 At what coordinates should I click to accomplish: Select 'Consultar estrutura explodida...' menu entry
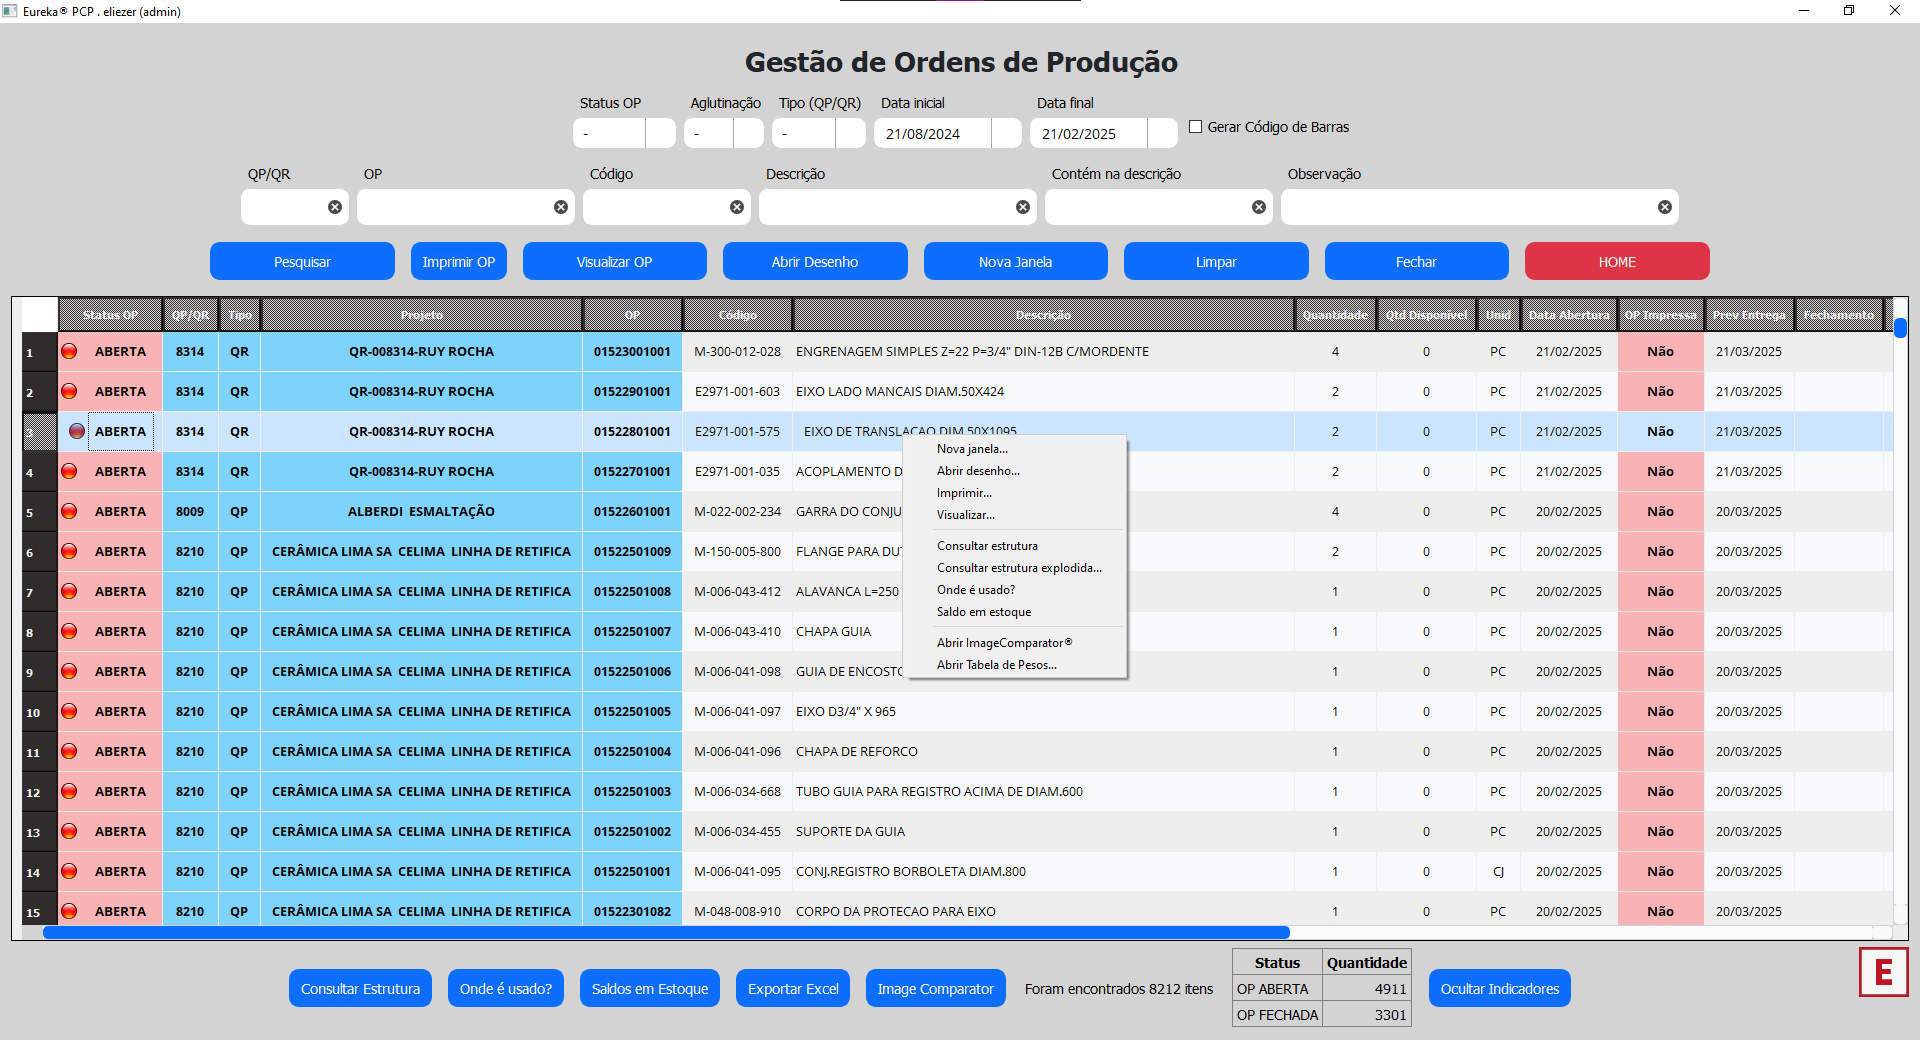tap(1015, 568)
